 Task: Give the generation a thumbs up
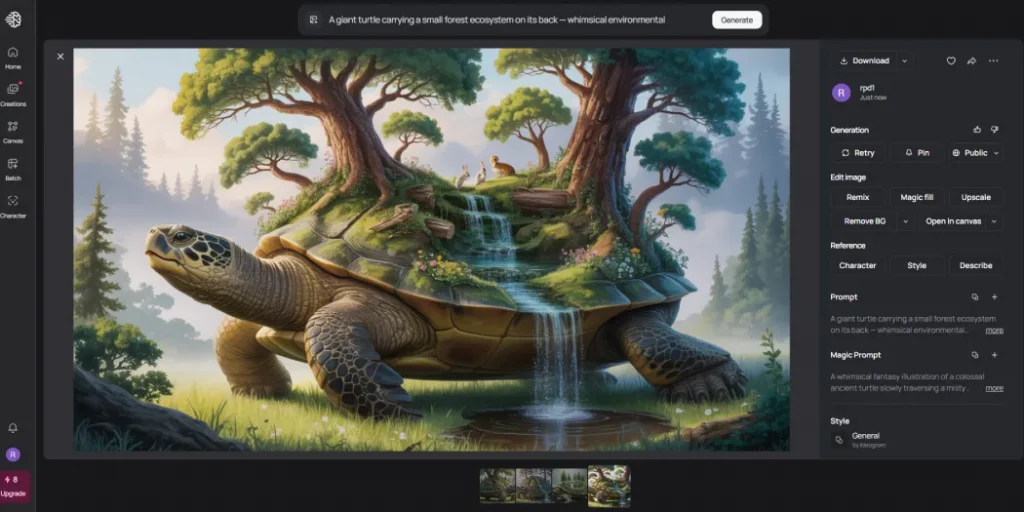(x=977, y=130)
